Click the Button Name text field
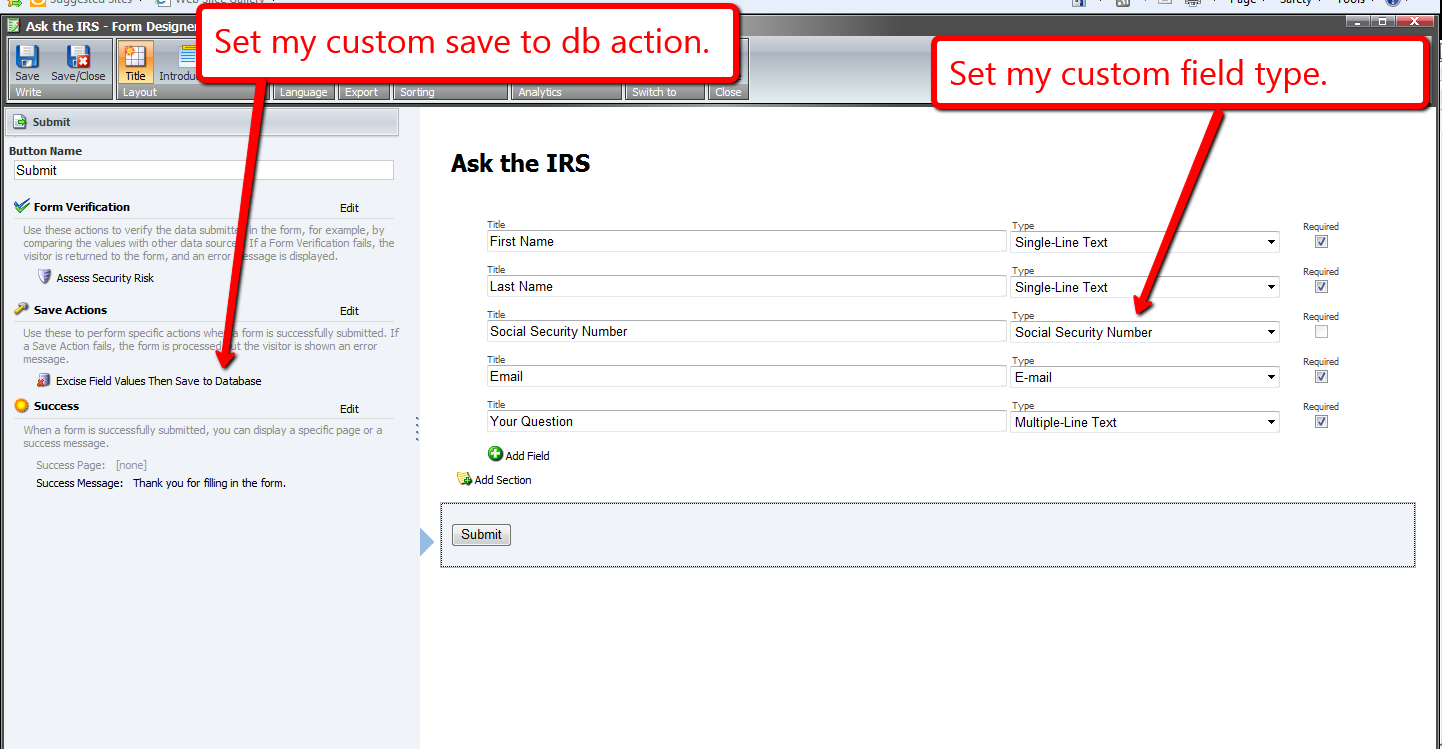The image size is (1442, 749). point(204,170)
